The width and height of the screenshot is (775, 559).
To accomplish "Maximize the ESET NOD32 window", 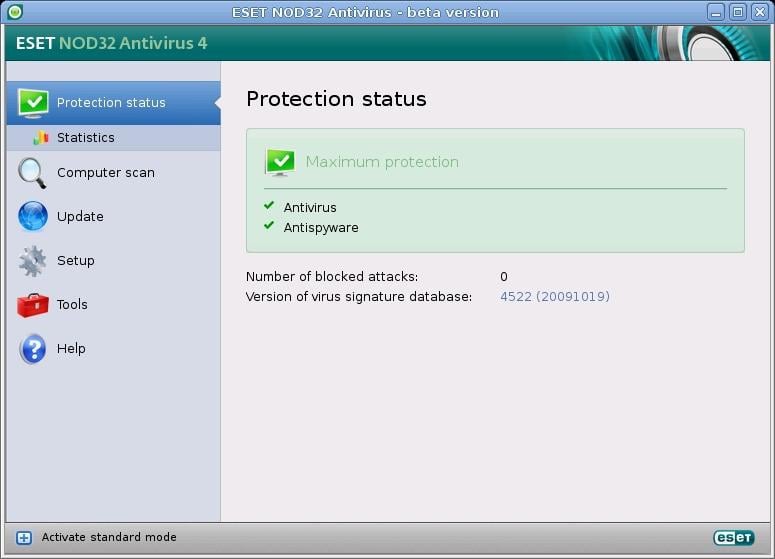I will coord(738,12).
